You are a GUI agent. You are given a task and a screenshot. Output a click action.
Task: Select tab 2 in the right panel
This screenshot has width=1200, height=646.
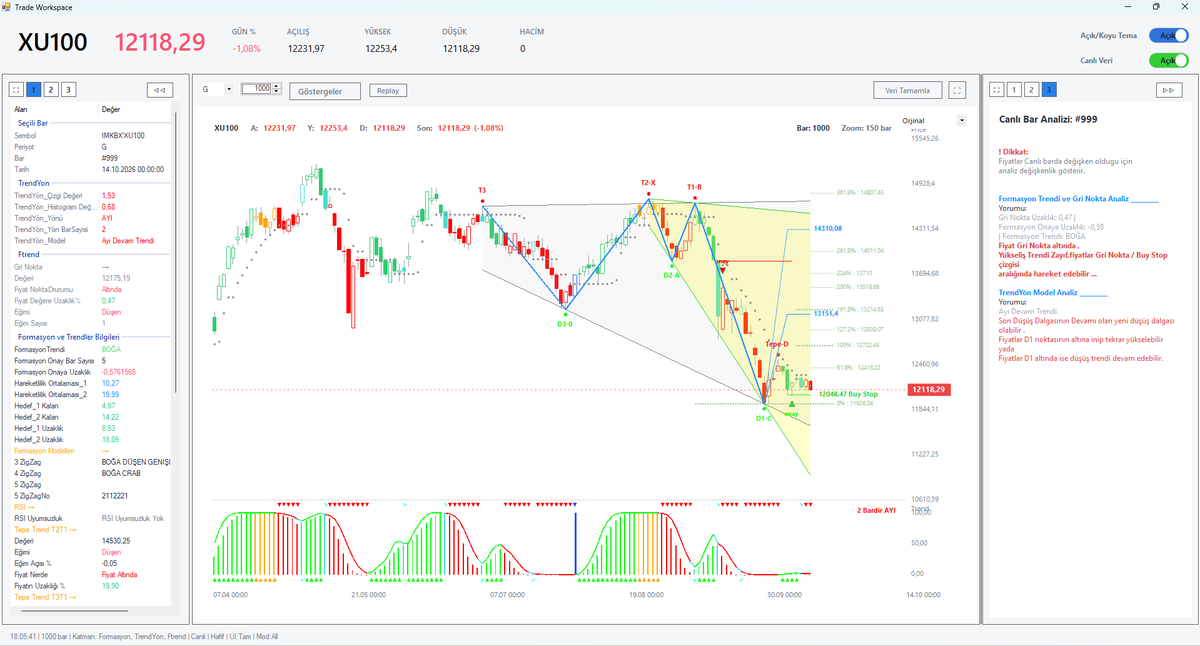(1031, 90)
